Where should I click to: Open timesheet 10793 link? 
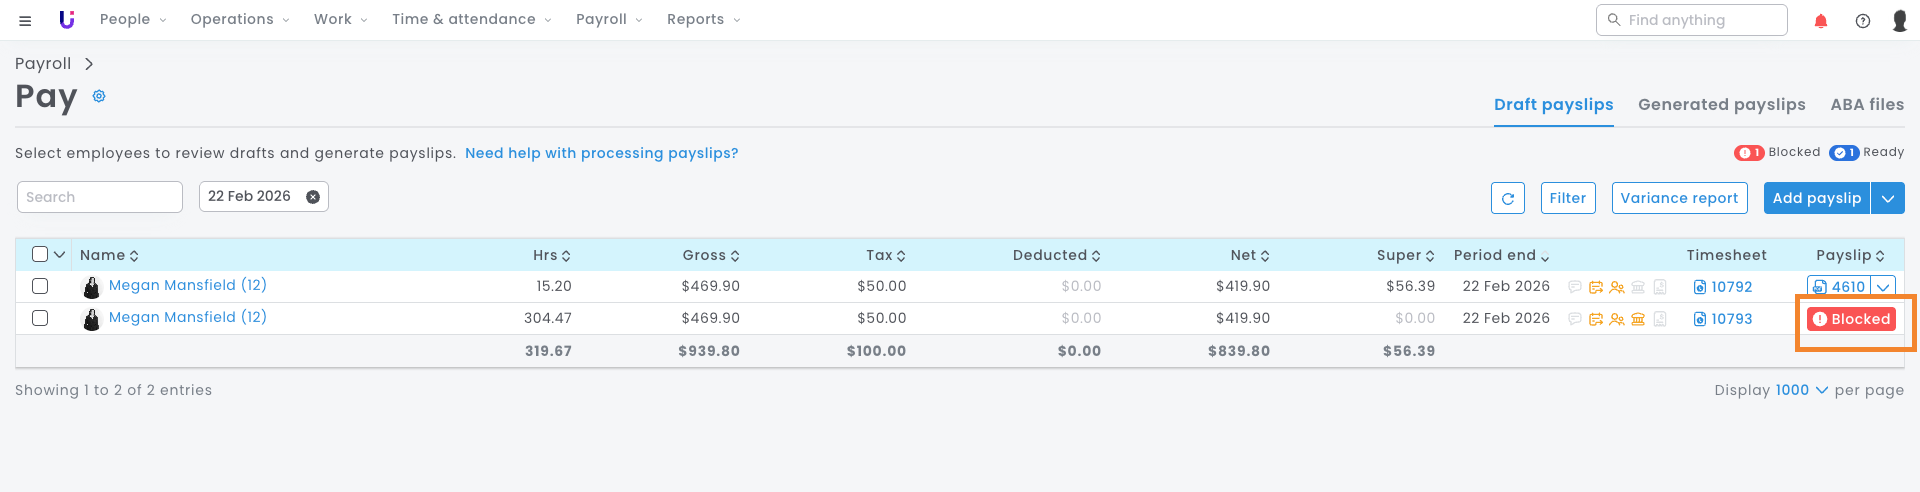coord(1731,319)
